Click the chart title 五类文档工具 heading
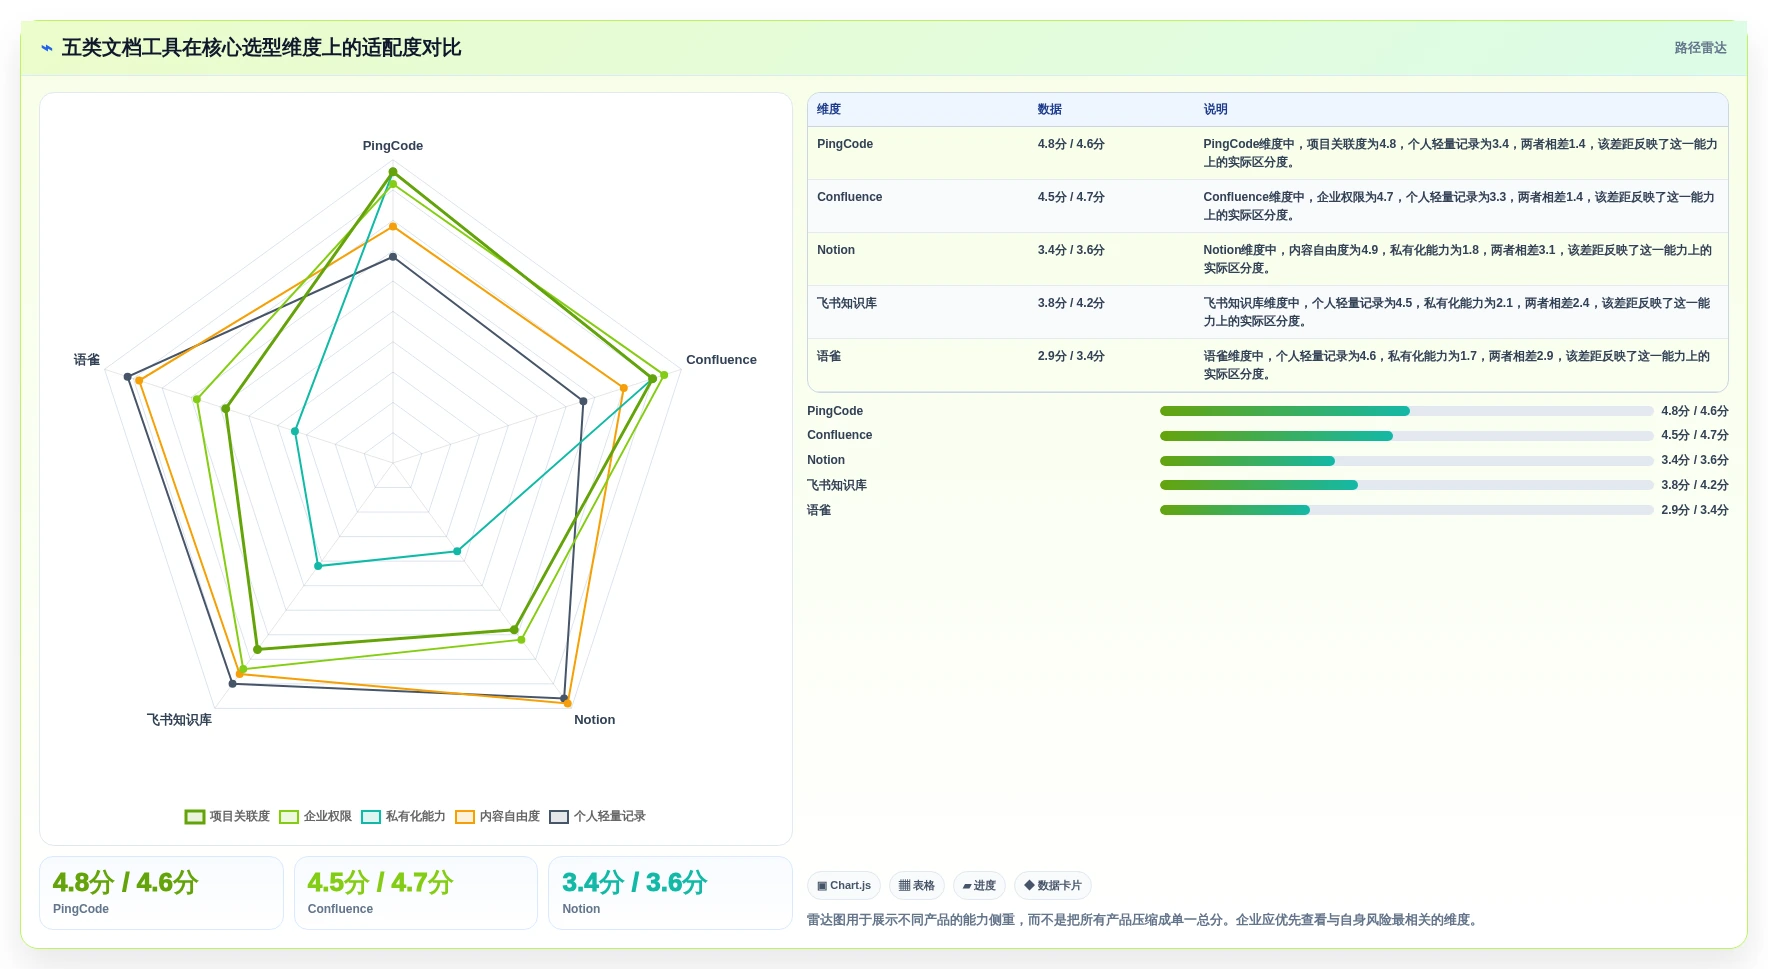 coord(261,48)
